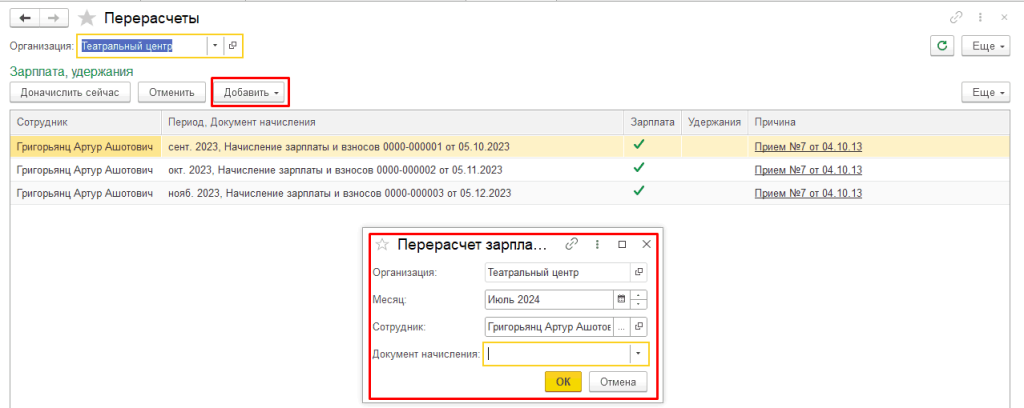Add Перерасчеты to favorites with star
Viewport: 1024px width, 408px height.
tap(88, 18)
